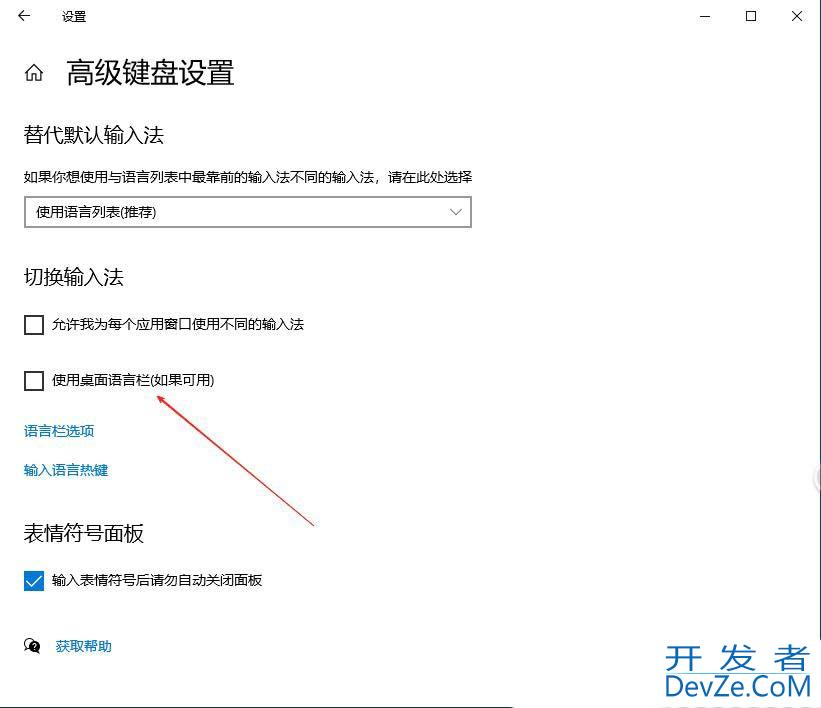Viewport: 821px width, 708px height.
Task: Click the 替代默认输入法 heading
Action: tap(94, 135)
